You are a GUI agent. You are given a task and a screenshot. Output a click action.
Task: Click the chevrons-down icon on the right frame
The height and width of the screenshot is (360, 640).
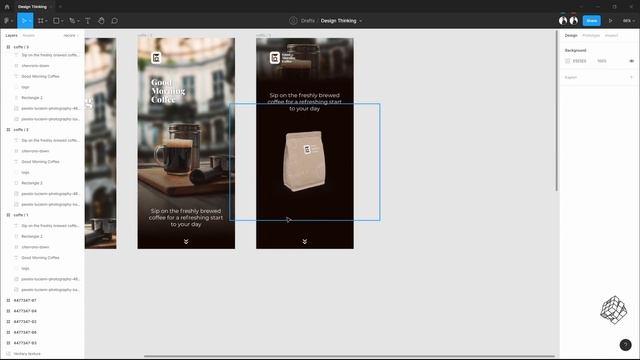(304, 242)
